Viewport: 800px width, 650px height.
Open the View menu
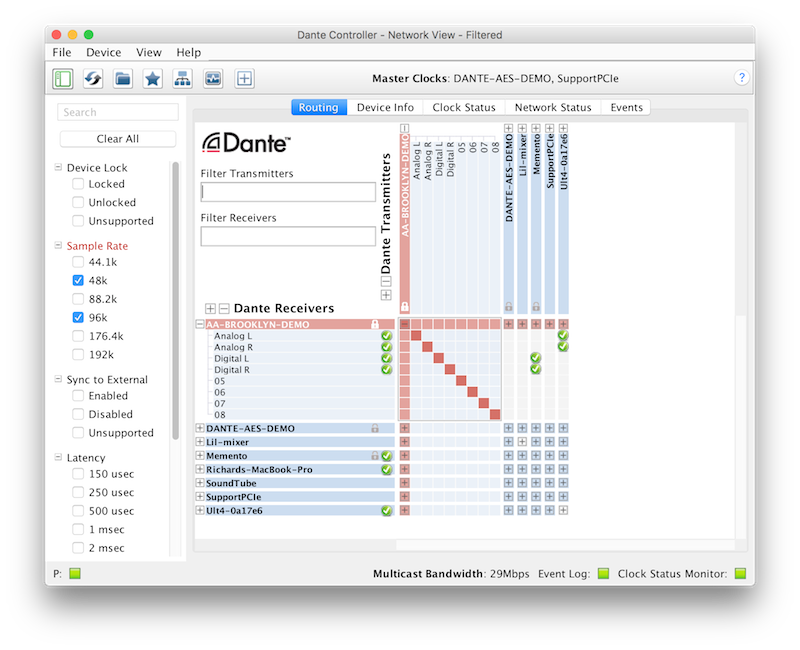[x=148, y=53]
